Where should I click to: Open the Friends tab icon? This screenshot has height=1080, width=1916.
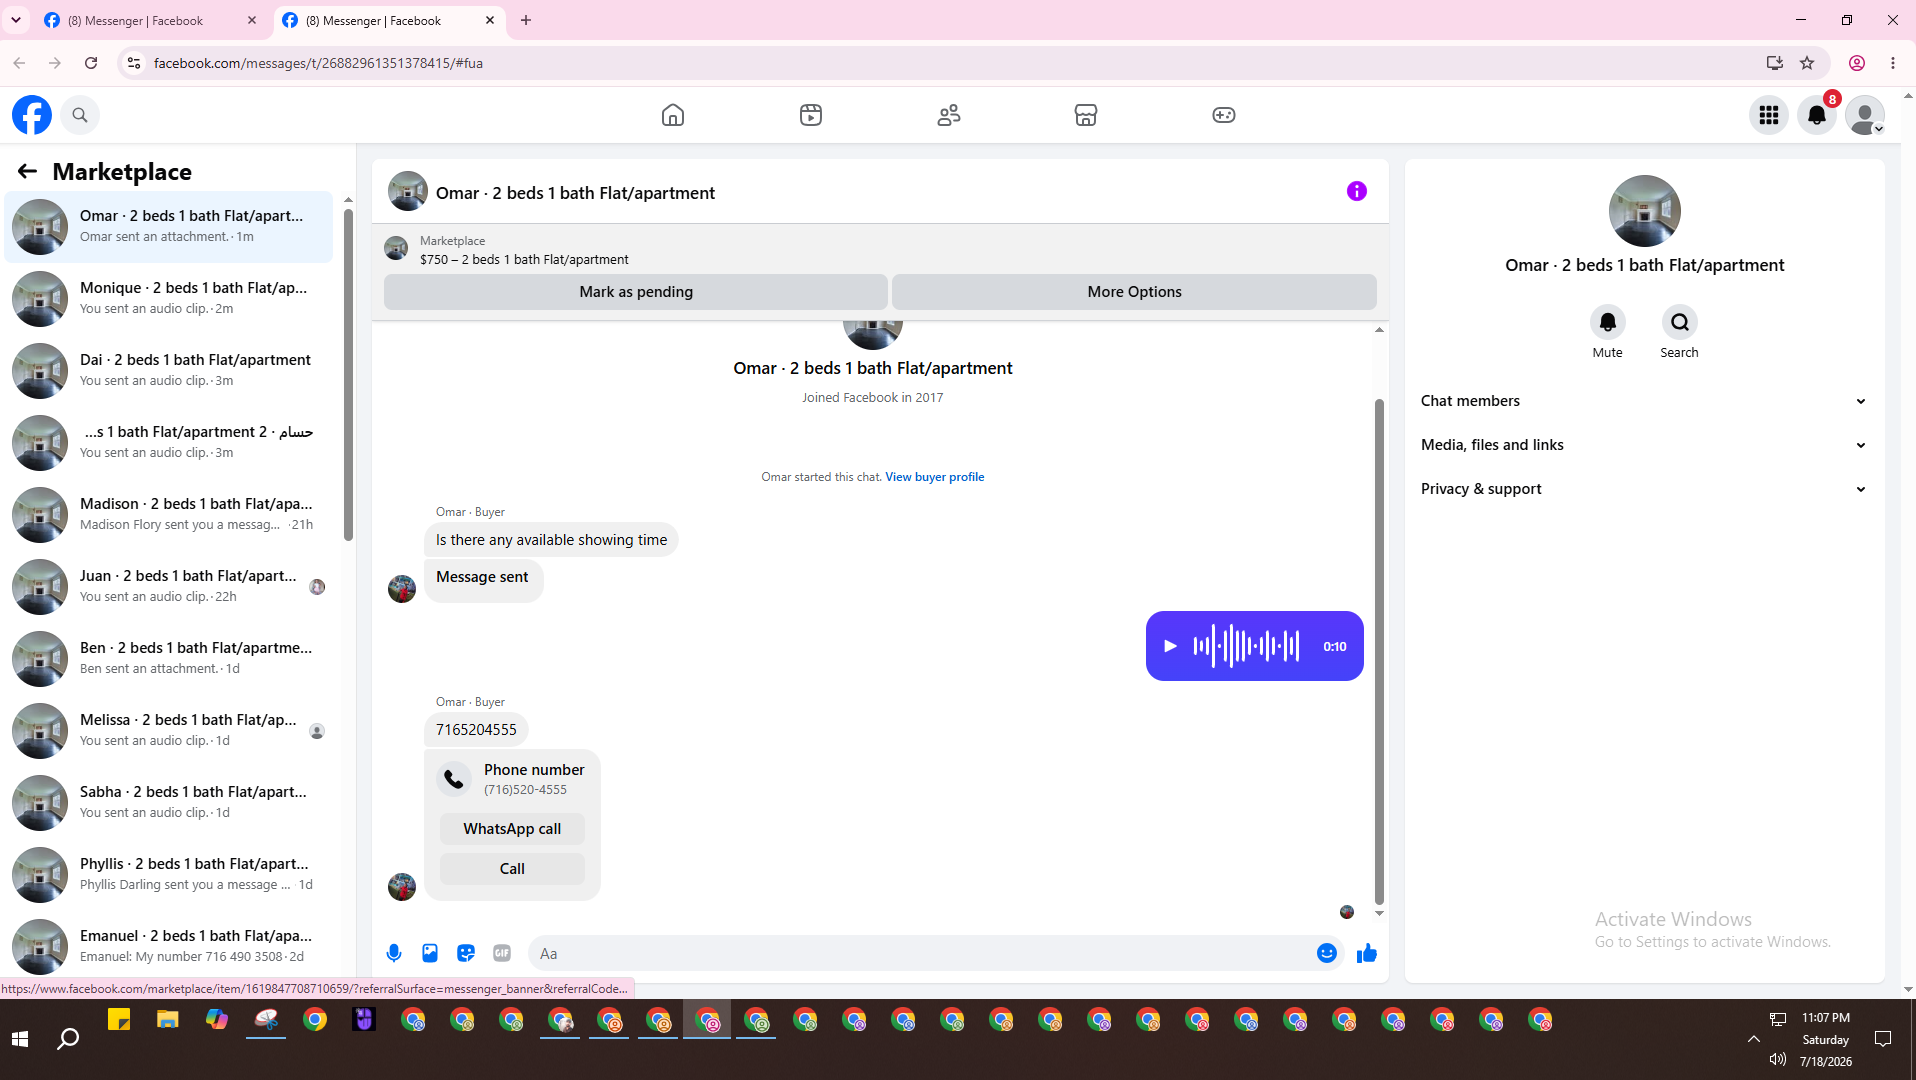tap(949, 115)
